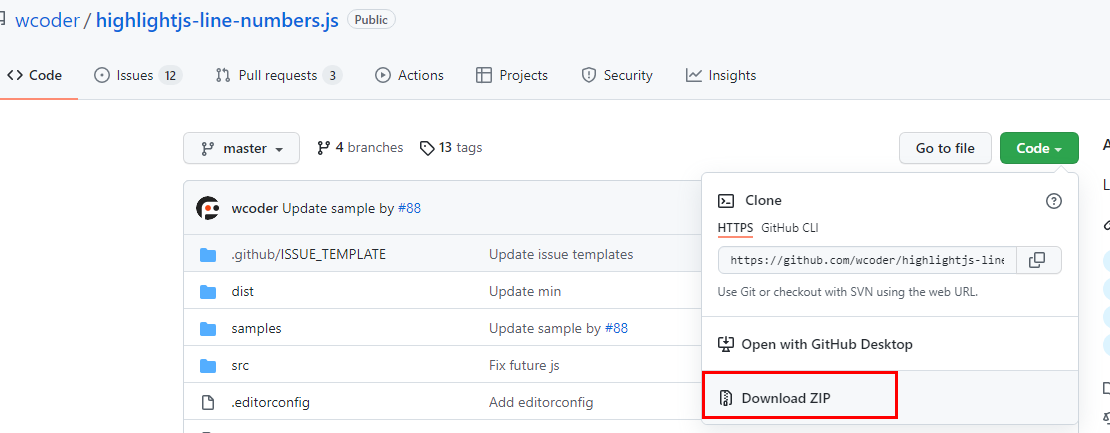Open the Insights tab
Screen dimensions: 1110x433
point(721,75)
